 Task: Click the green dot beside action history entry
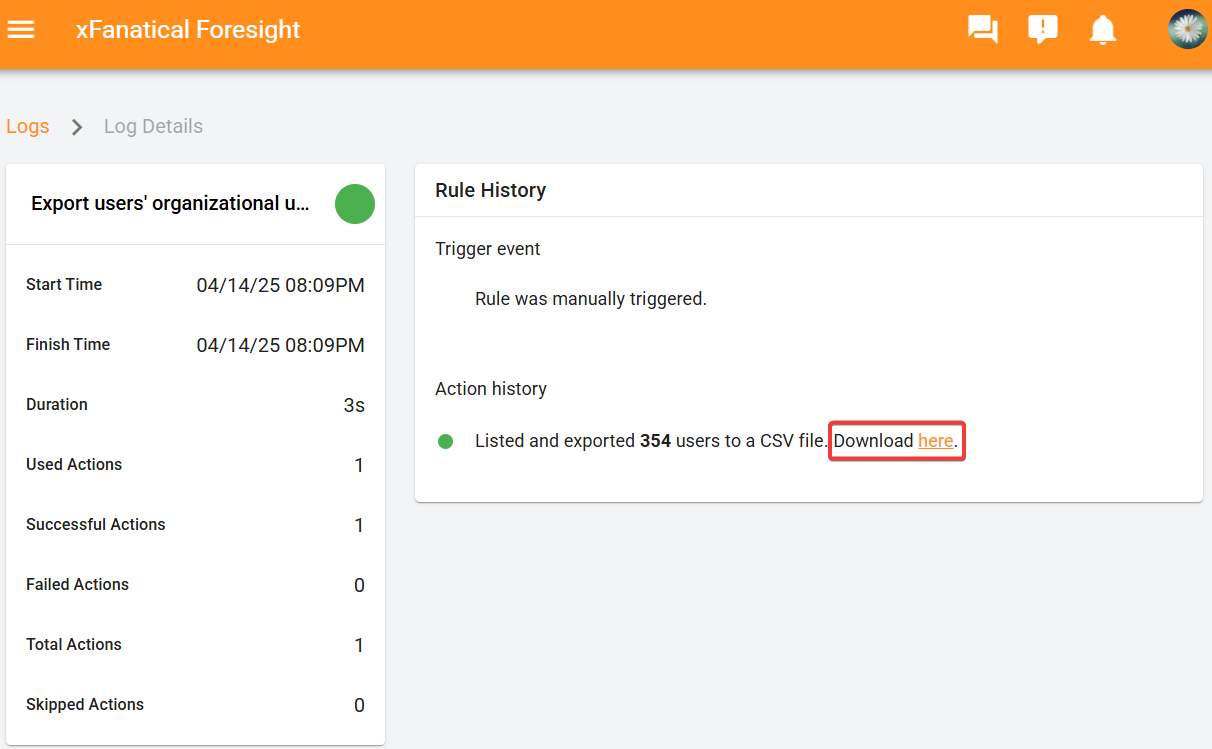[x=446, y=441]
